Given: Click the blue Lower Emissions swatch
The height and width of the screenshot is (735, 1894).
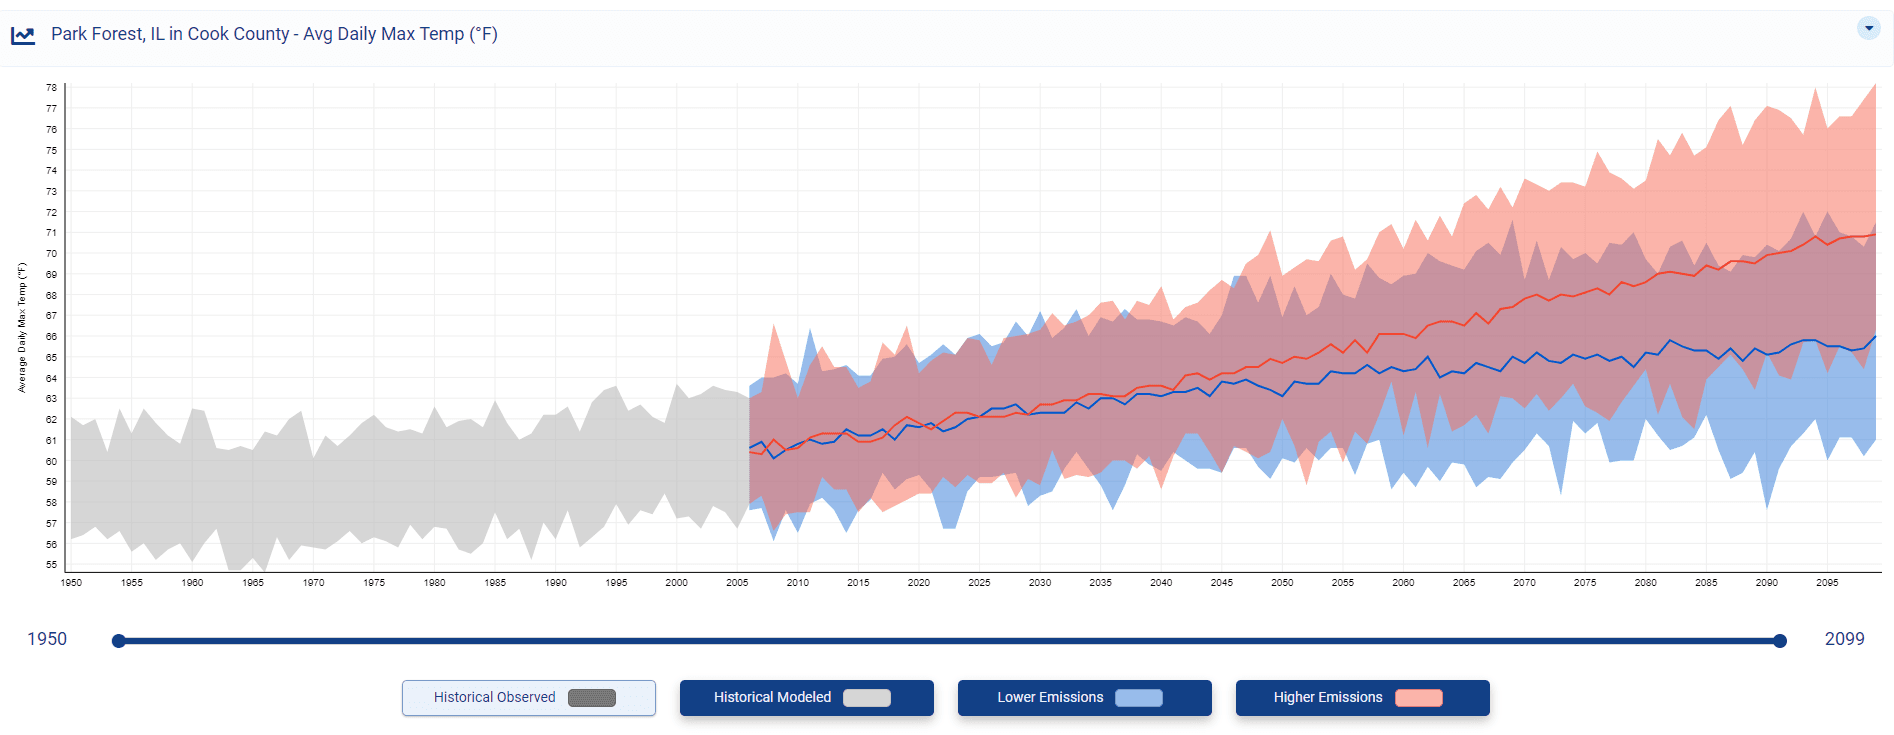Looking at the screenshot, I should [x=1139, y=698].
